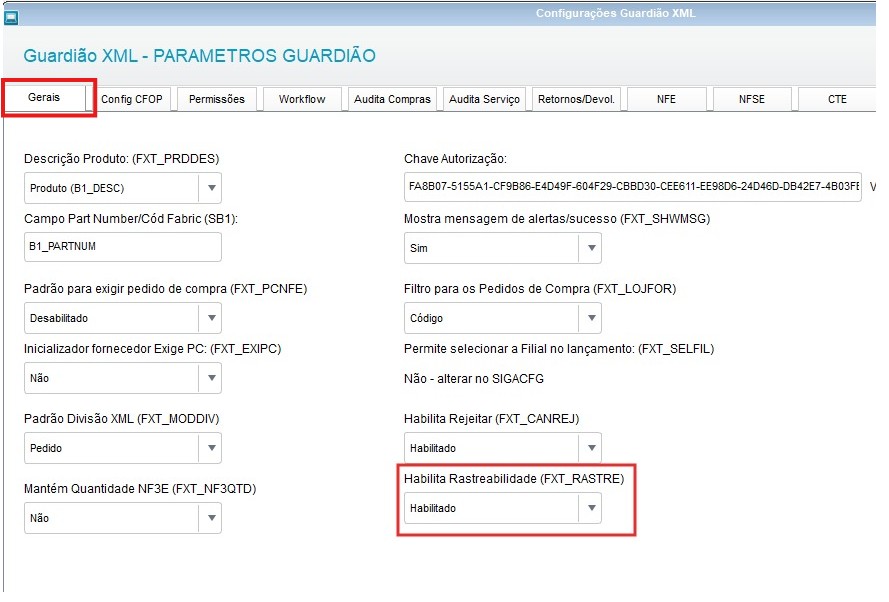Click the 'Mostra mensagem de alertas/sucesso (FXT_SHWMSG)' label
Screen dimensions: 889x602
click(x=557, y=219)
